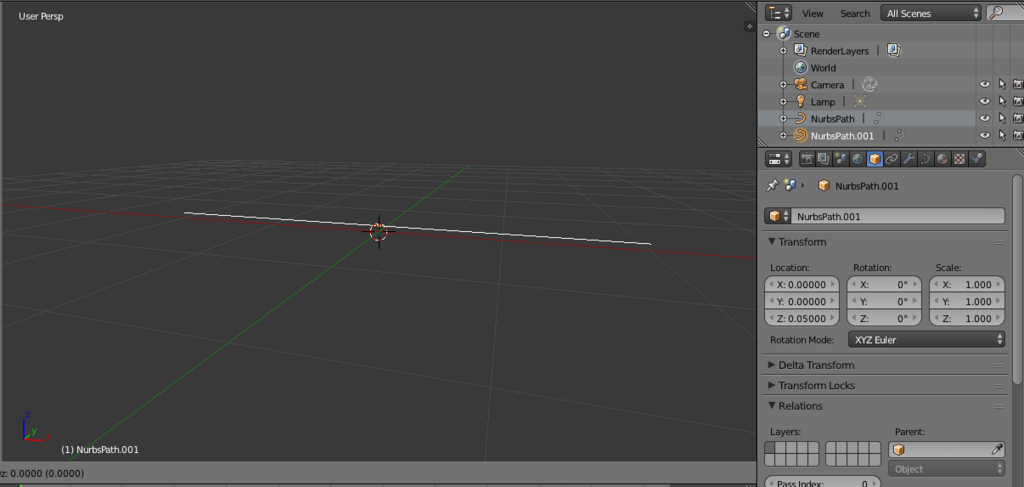Open the Modifiers wrench tab
The height and width of the screenshot is (487, 1024).
(909, 159)
